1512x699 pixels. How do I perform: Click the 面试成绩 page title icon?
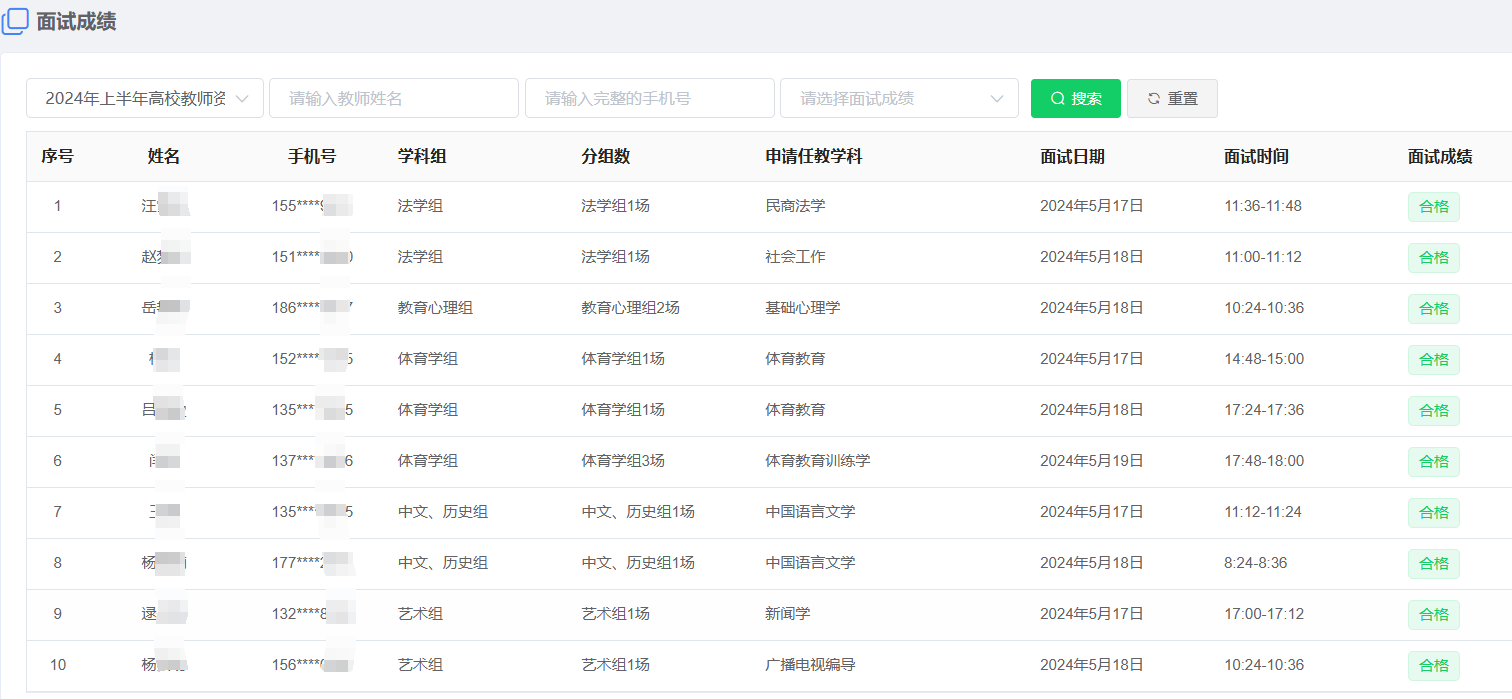point(15,21)
